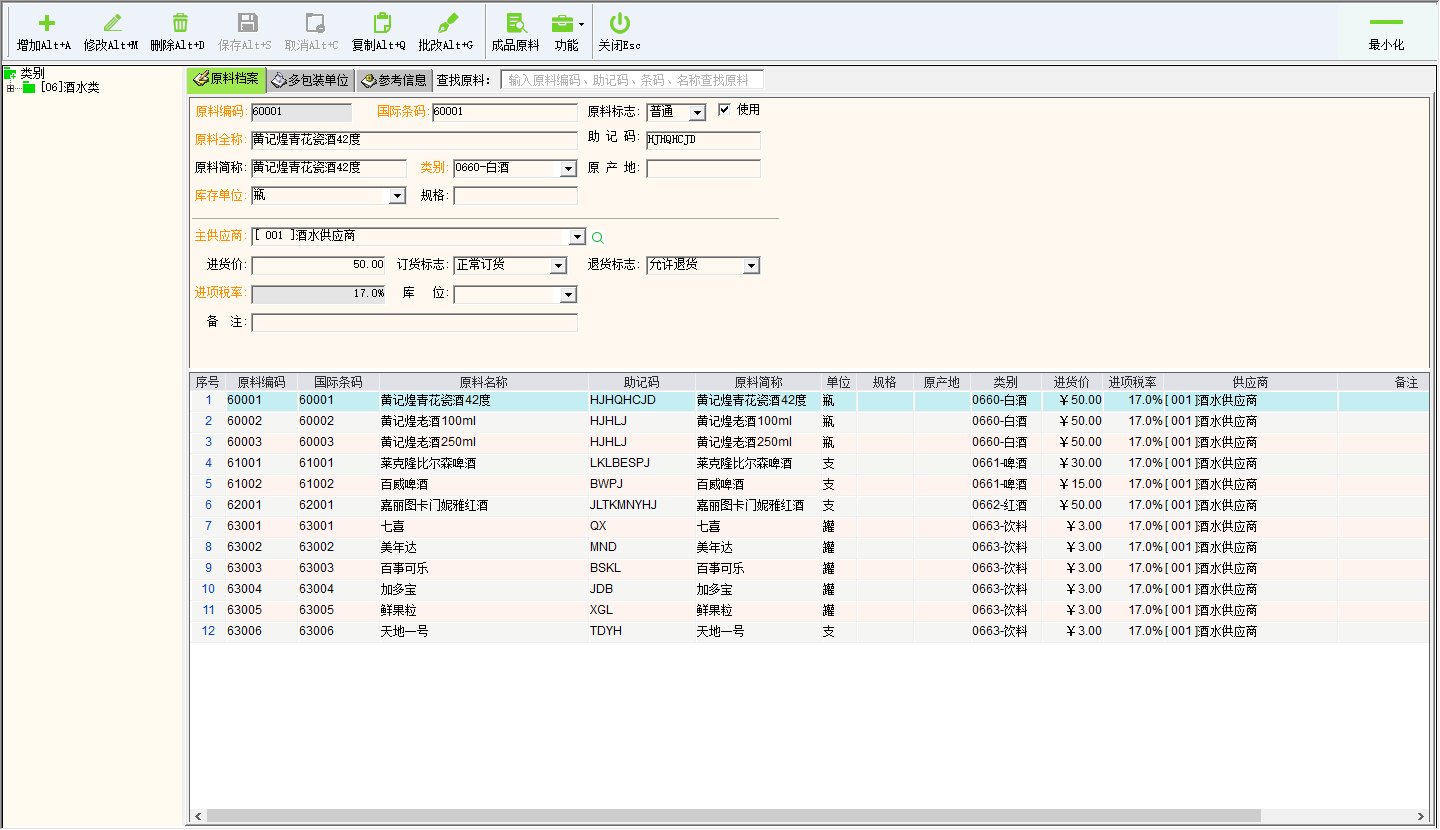
Task: Click the 进货价 input field
Action: [x=318, y=265]
